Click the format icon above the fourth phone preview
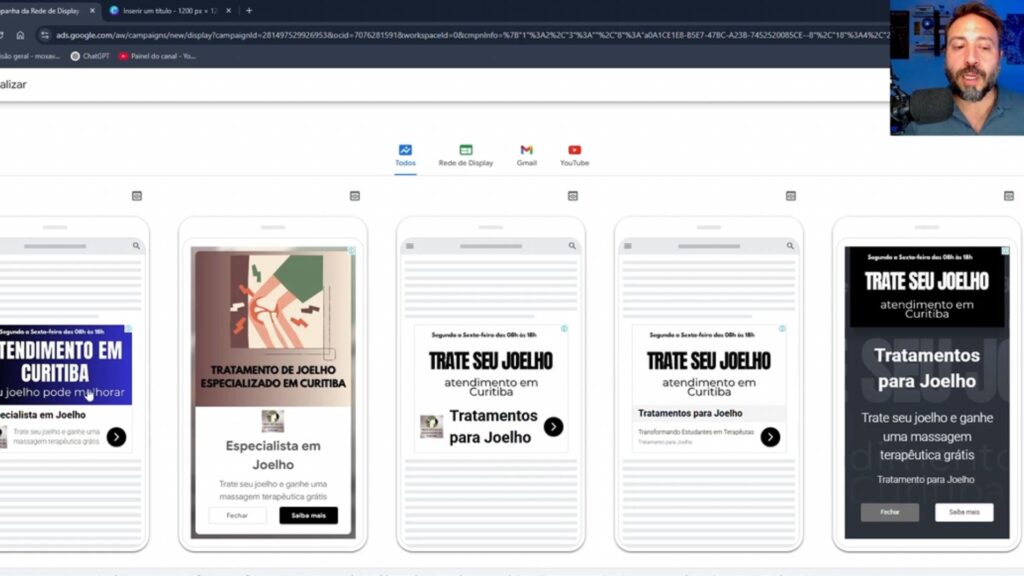Viewport: 1024px width, 576px height. (791, 196)
